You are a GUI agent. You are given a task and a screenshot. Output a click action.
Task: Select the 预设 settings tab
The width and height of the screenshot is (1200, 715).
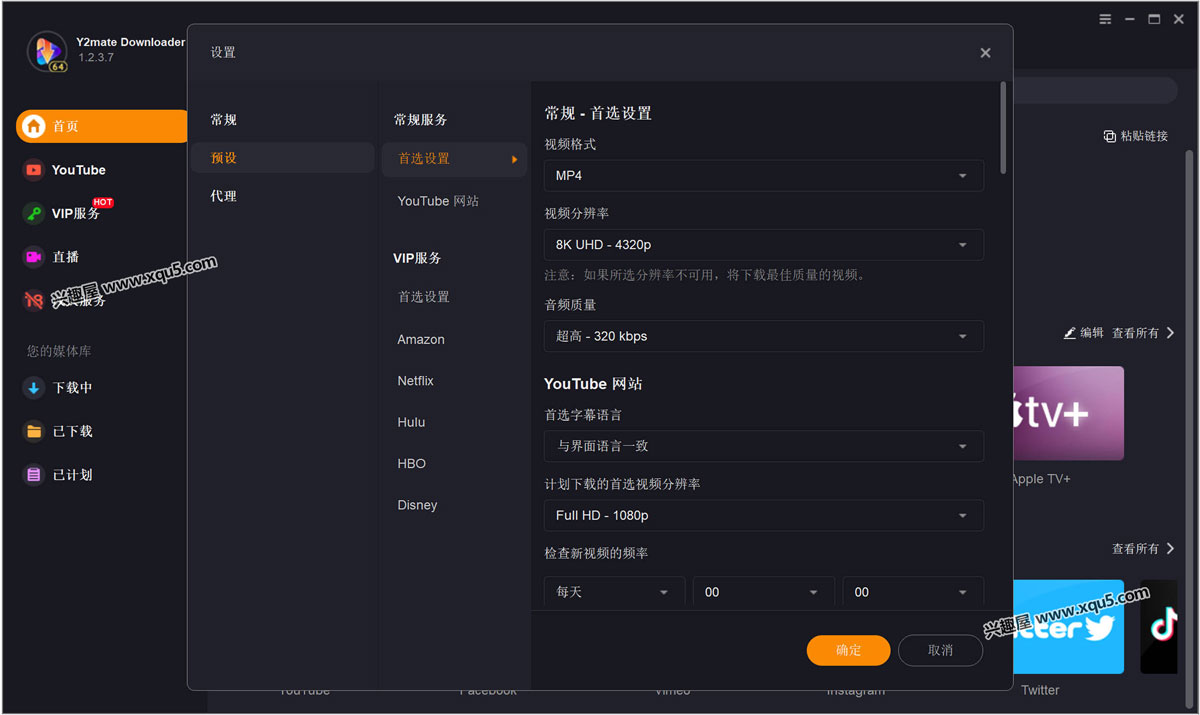[283, 158]
